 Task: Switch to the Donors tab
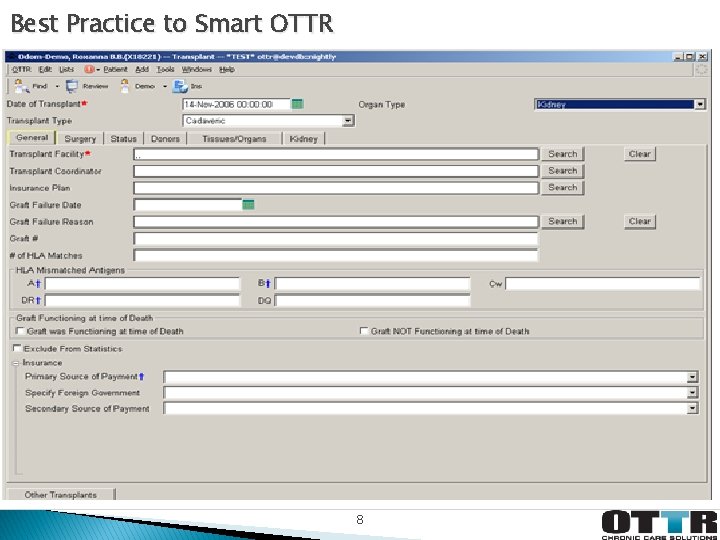[x=165, y=139]
